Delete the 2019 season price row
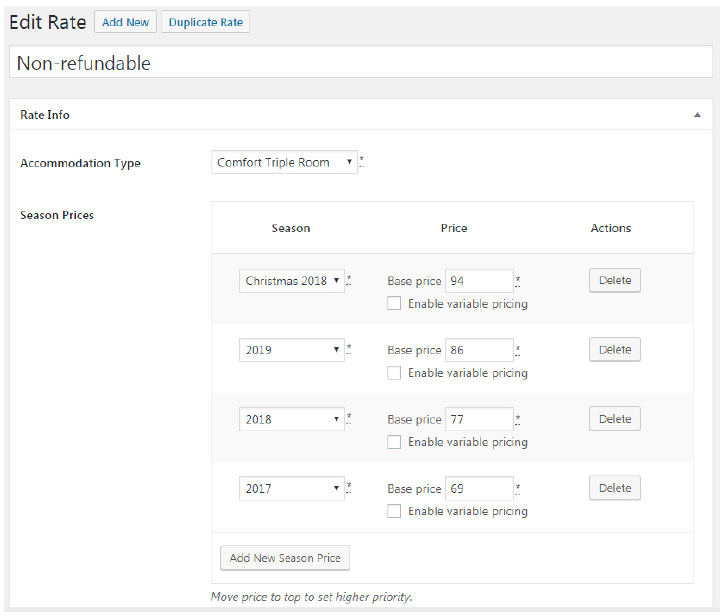Image resolution: width=724 pixels, height=616 pixels. [614, 349]
